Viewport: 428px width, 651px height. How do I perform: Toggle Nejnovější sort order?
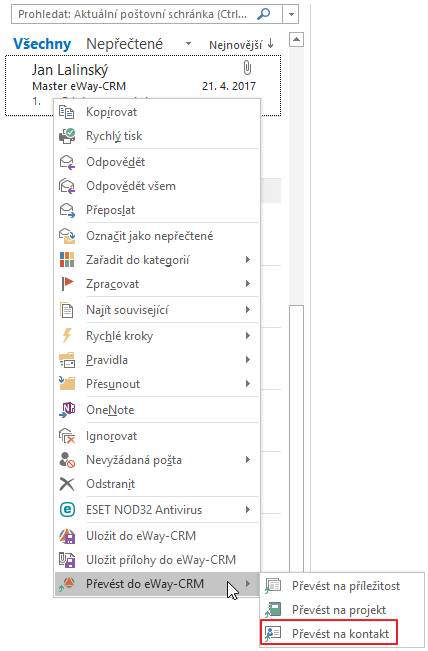pos(241,44)
